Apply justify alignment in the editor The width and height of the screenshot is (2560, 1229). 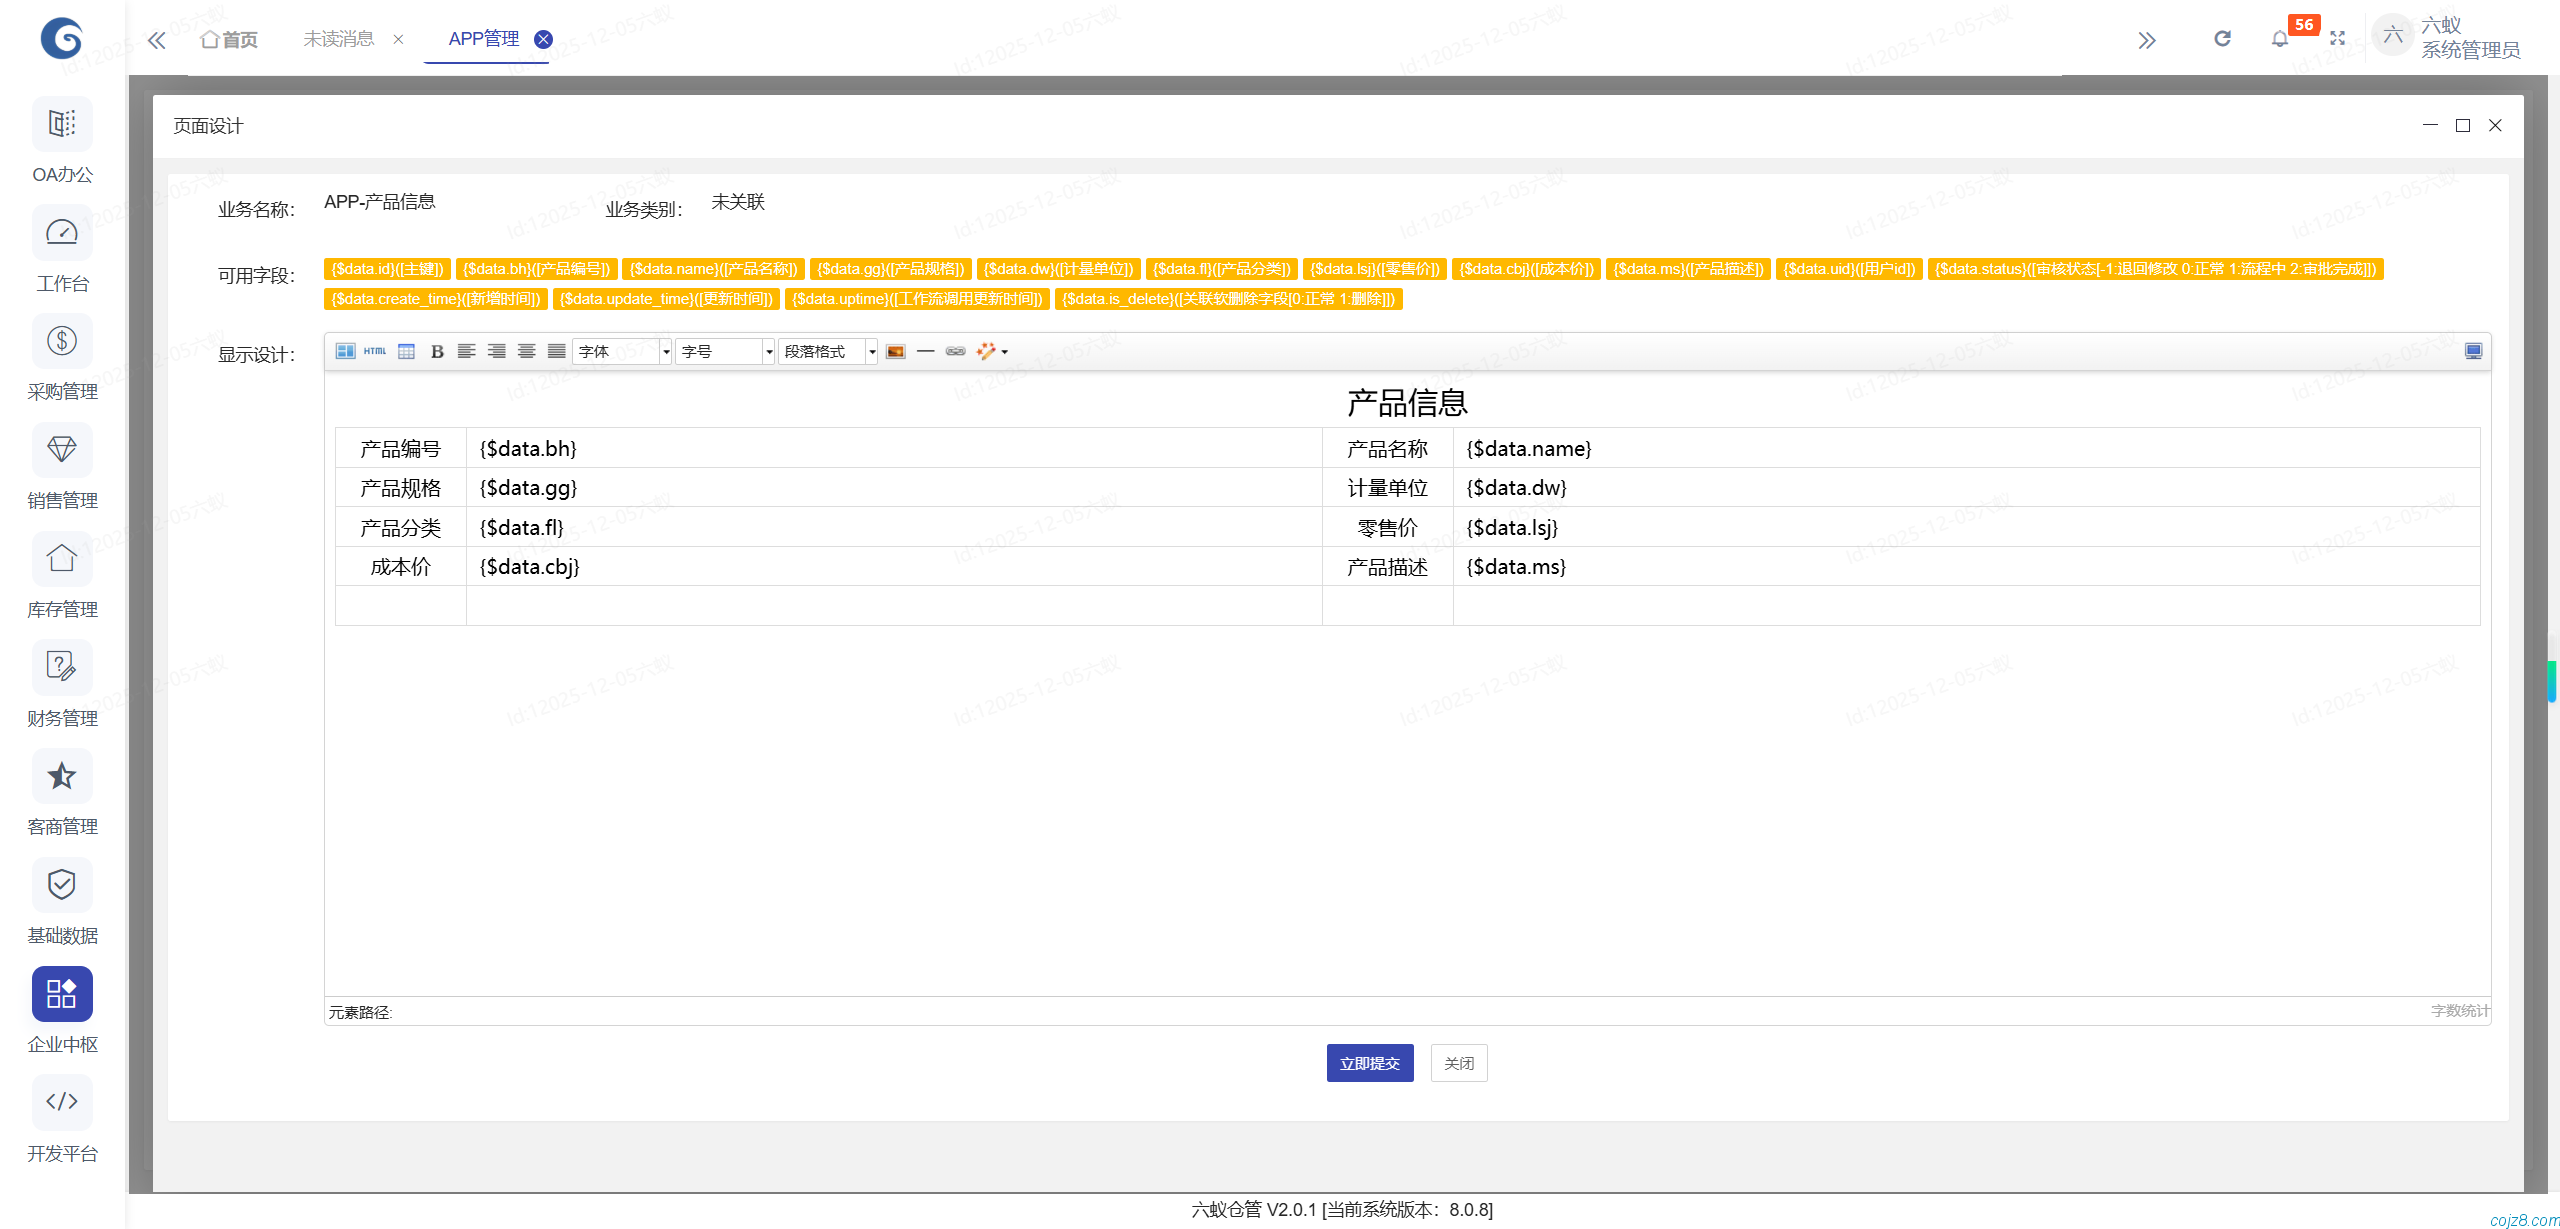[556, 351]
